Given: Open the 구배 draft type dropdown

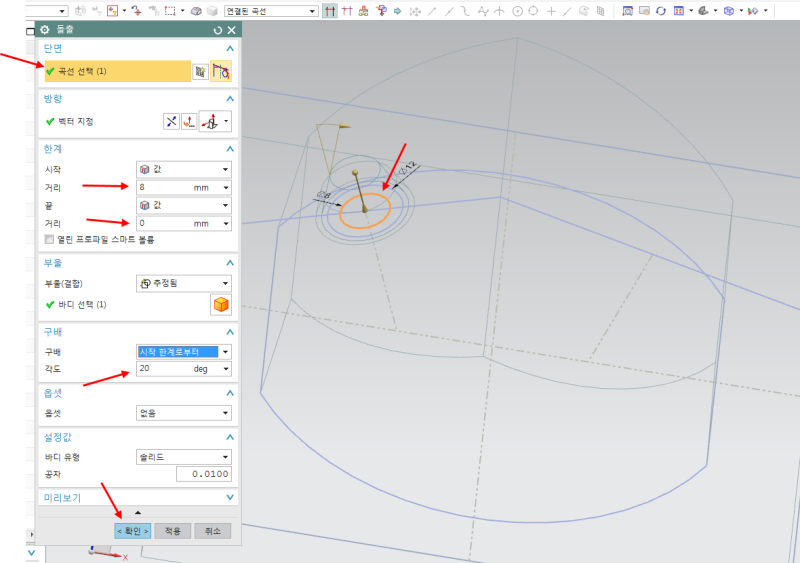Looking at the screenshot, I should (x=183, y=351).
